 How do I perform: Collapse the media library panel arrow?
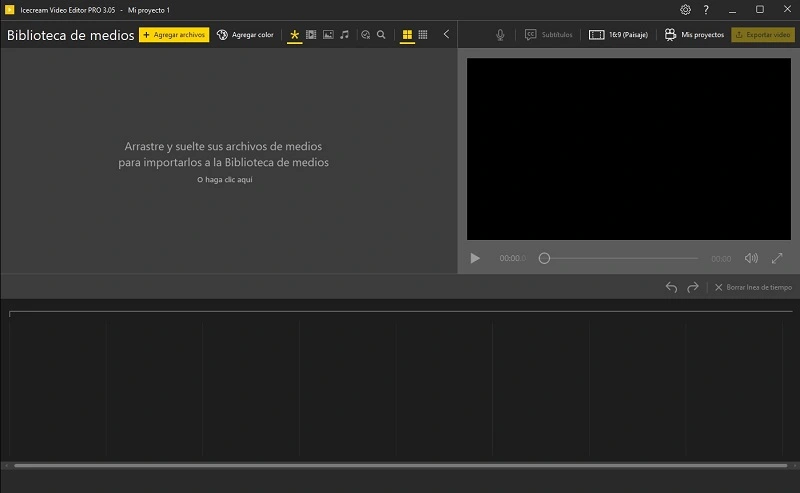pos(446,34)
